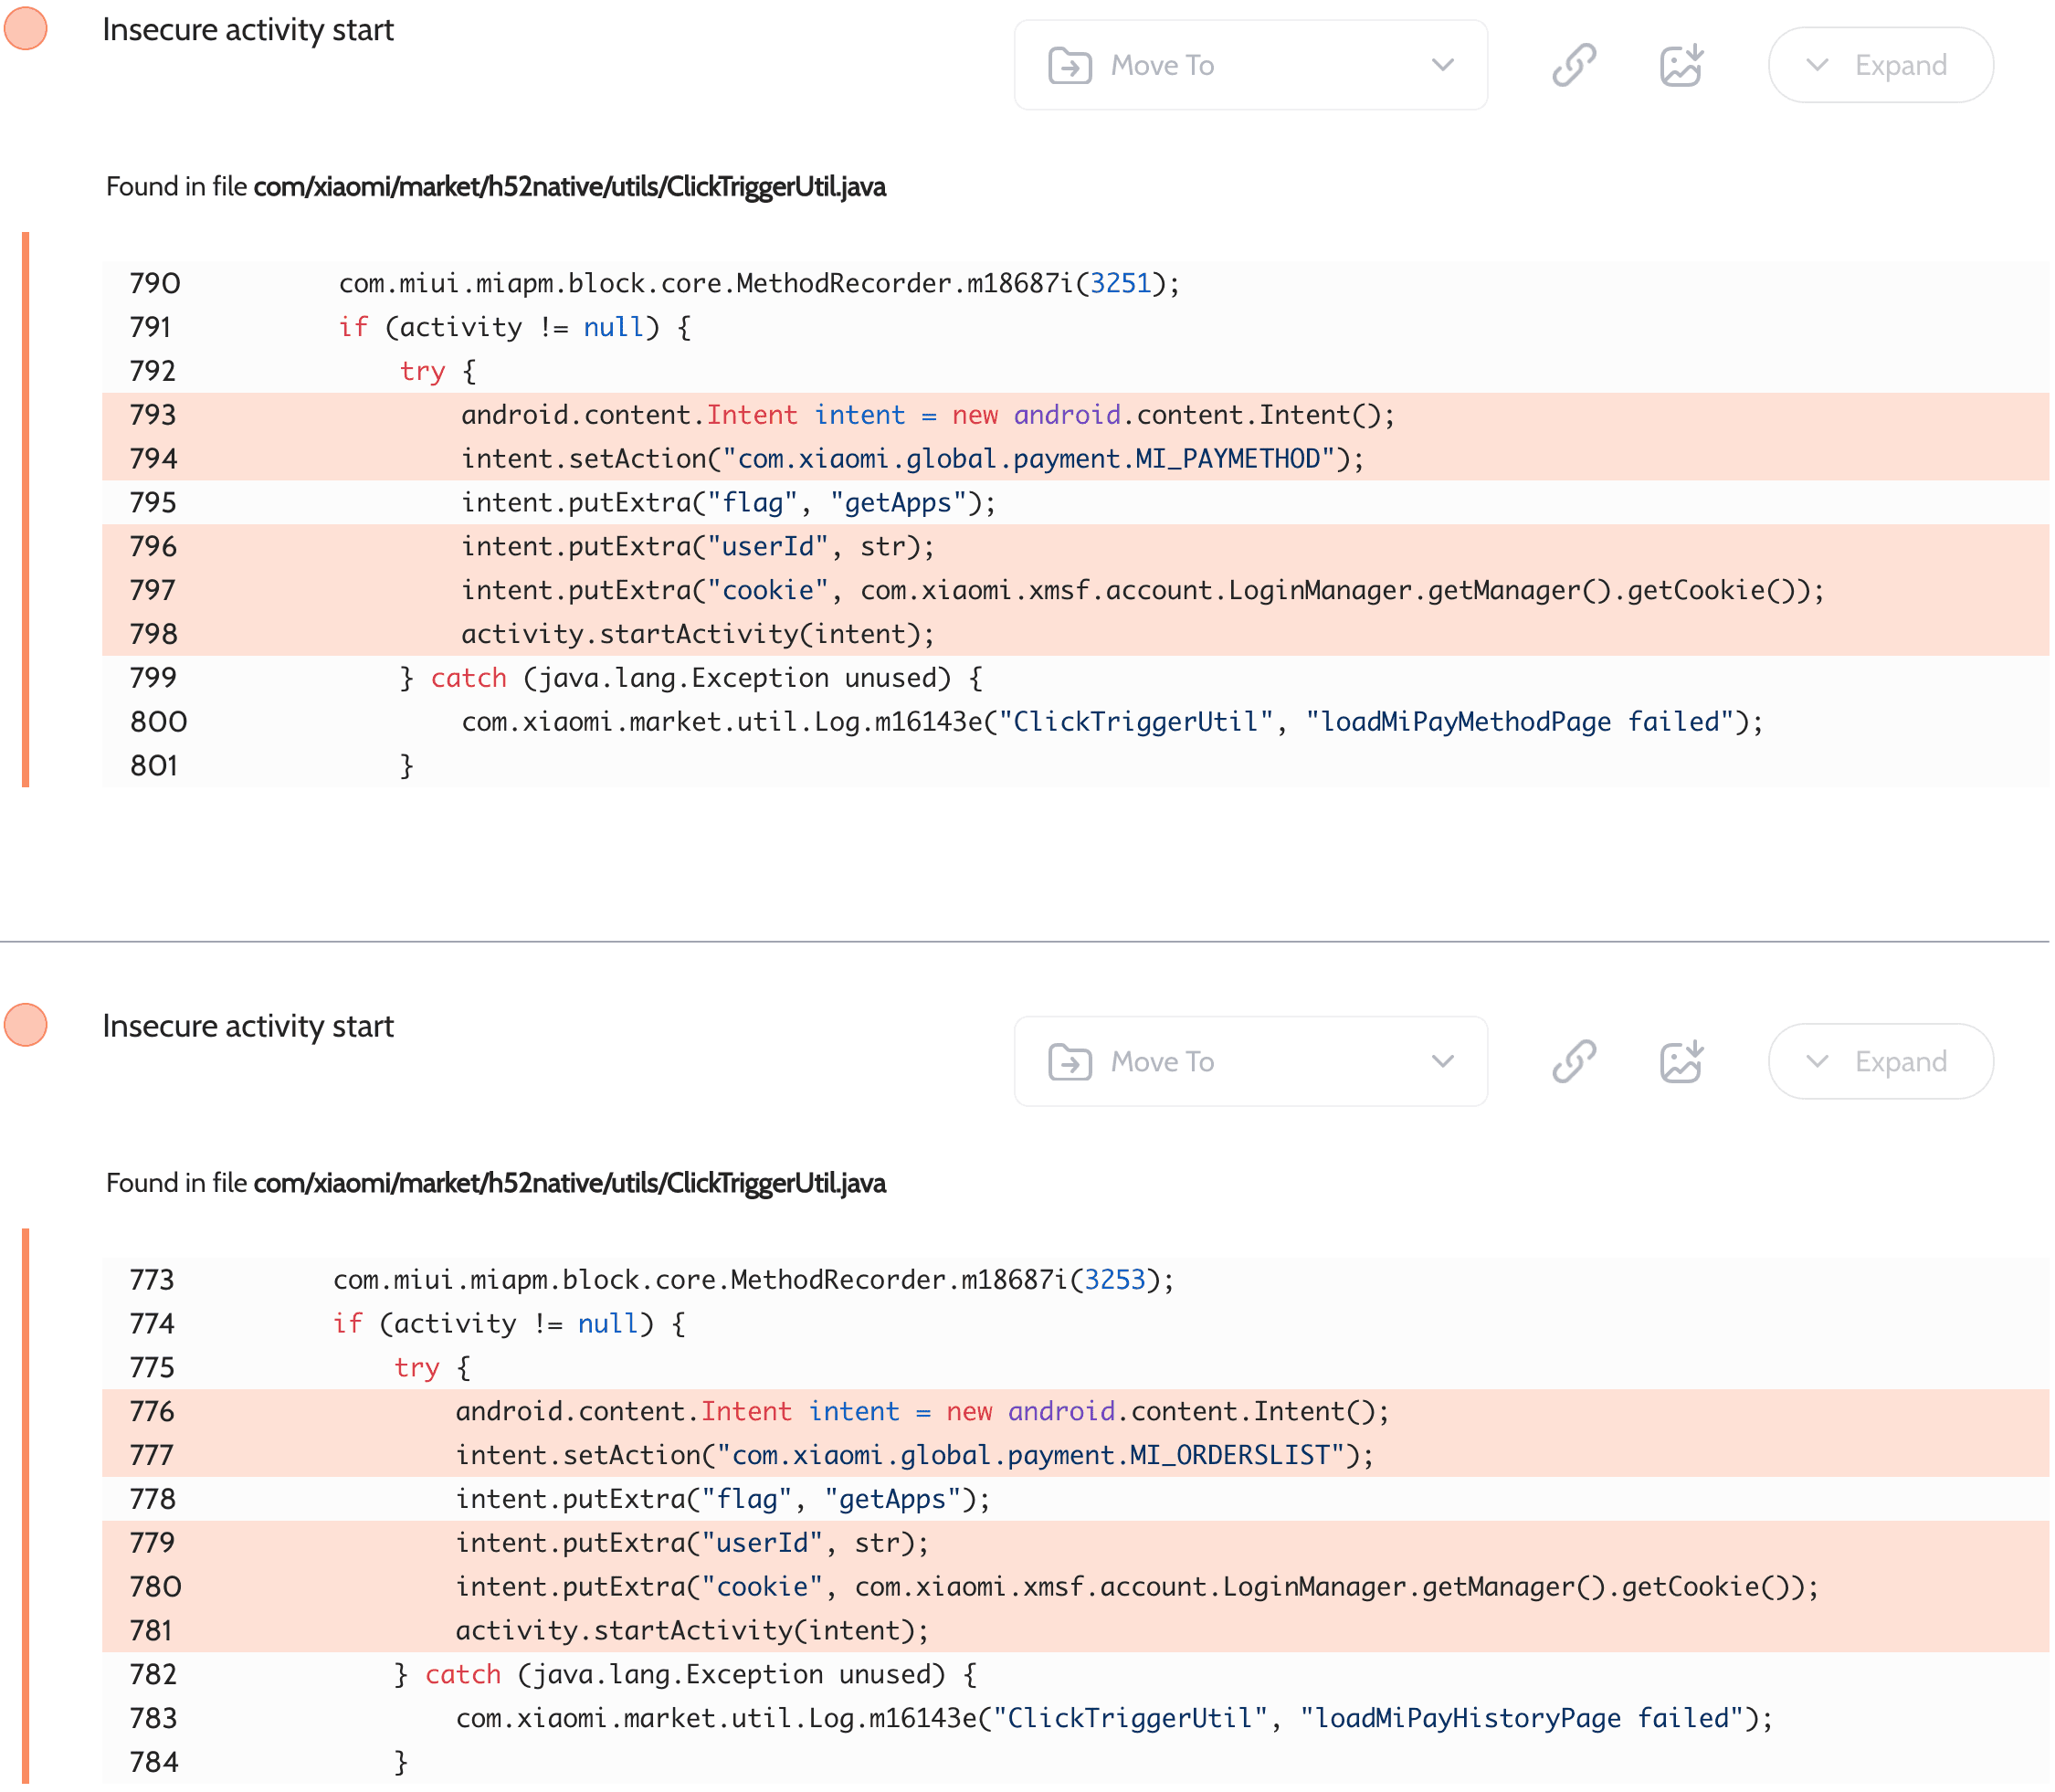Click highlighted line 777 MI_ORDERSLIST code
2055x1792 pixels.
click(914, 1455)
